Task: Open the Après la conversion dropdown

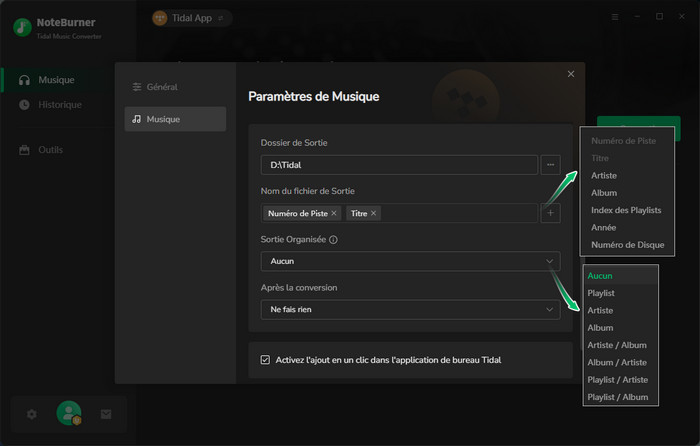Action: click(x=409, y=310)
